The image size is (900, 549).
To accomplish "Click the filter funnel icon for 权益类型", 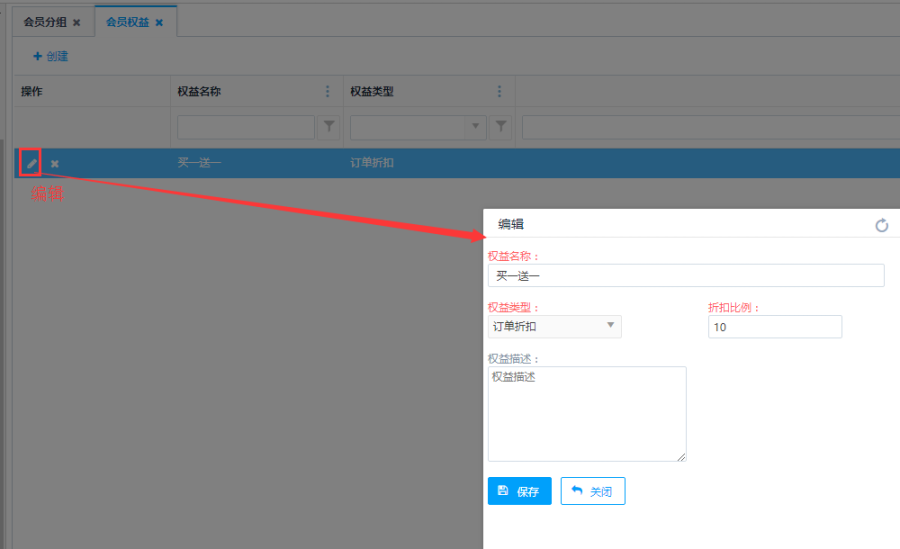I will 501,127.
